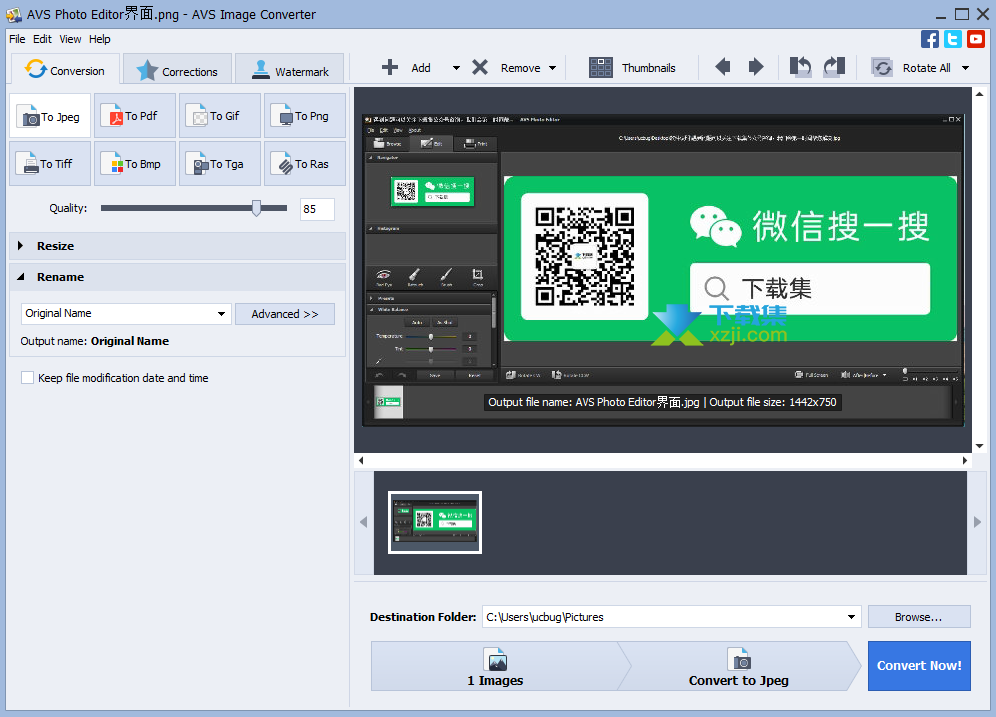Open the Destination Folder dropdown

coord(851,617)
